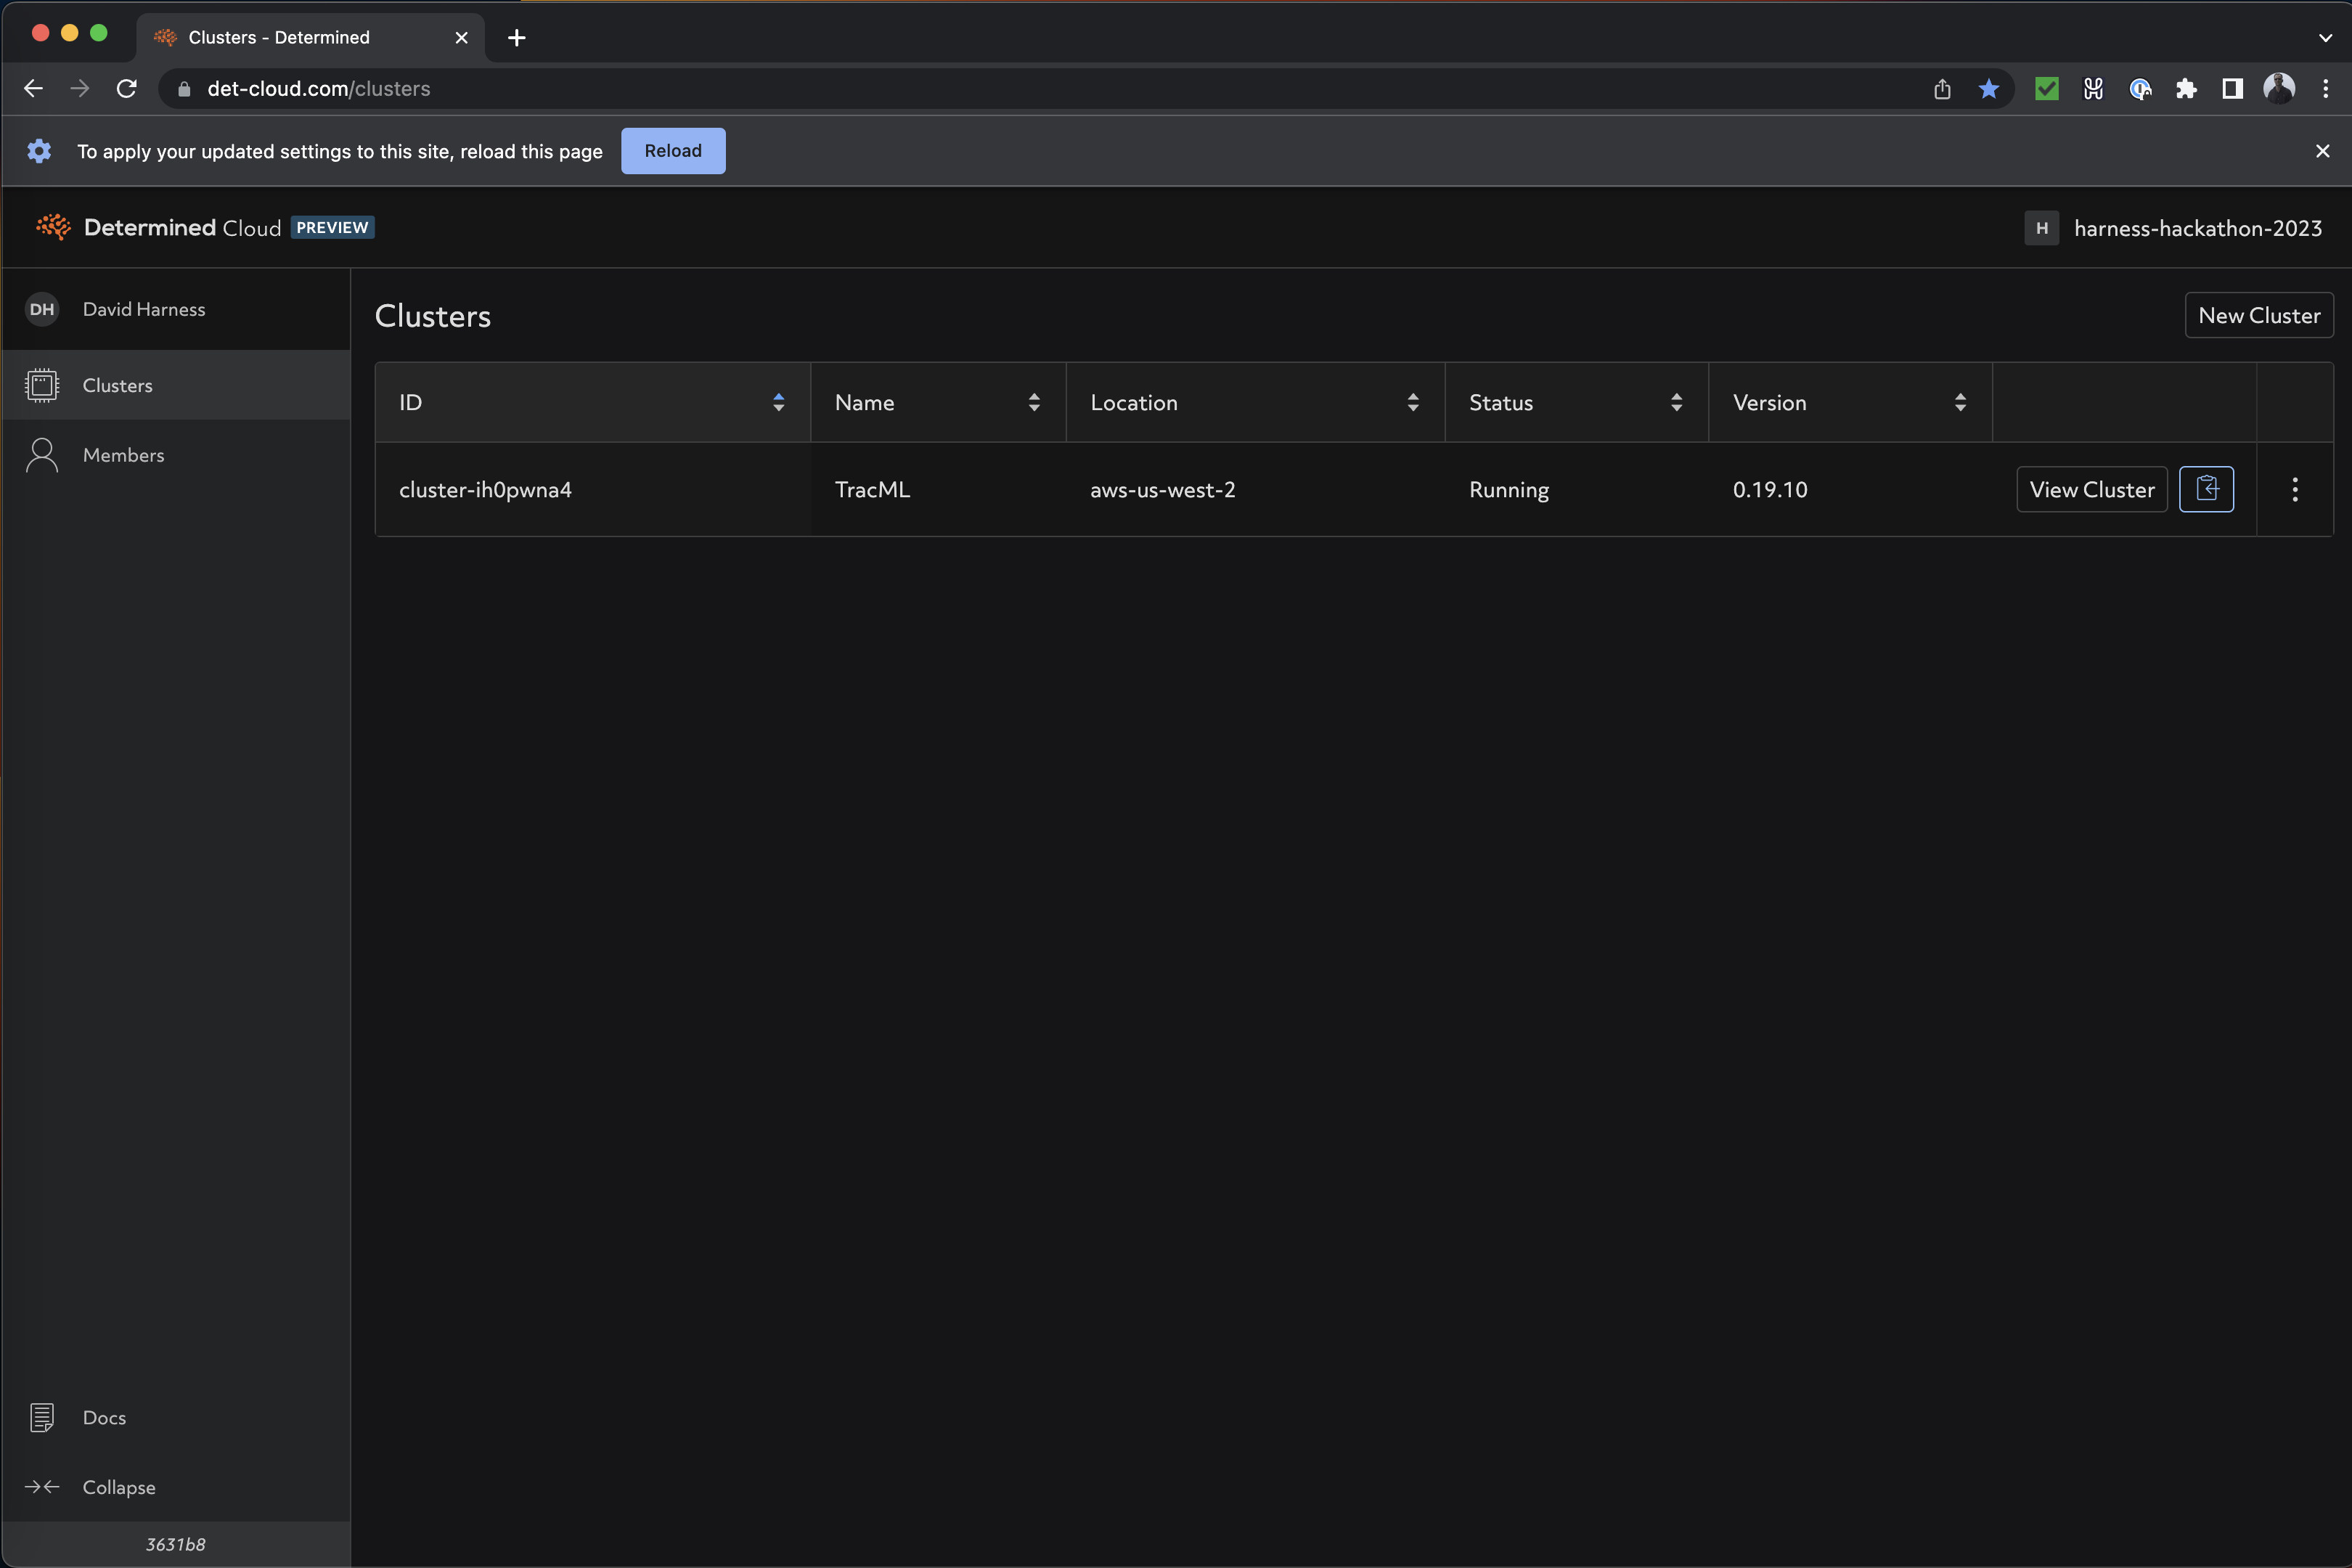Sort clusters by Location column arrows
This screenshot has height=1568, width=2352.
pos(1412,402)
